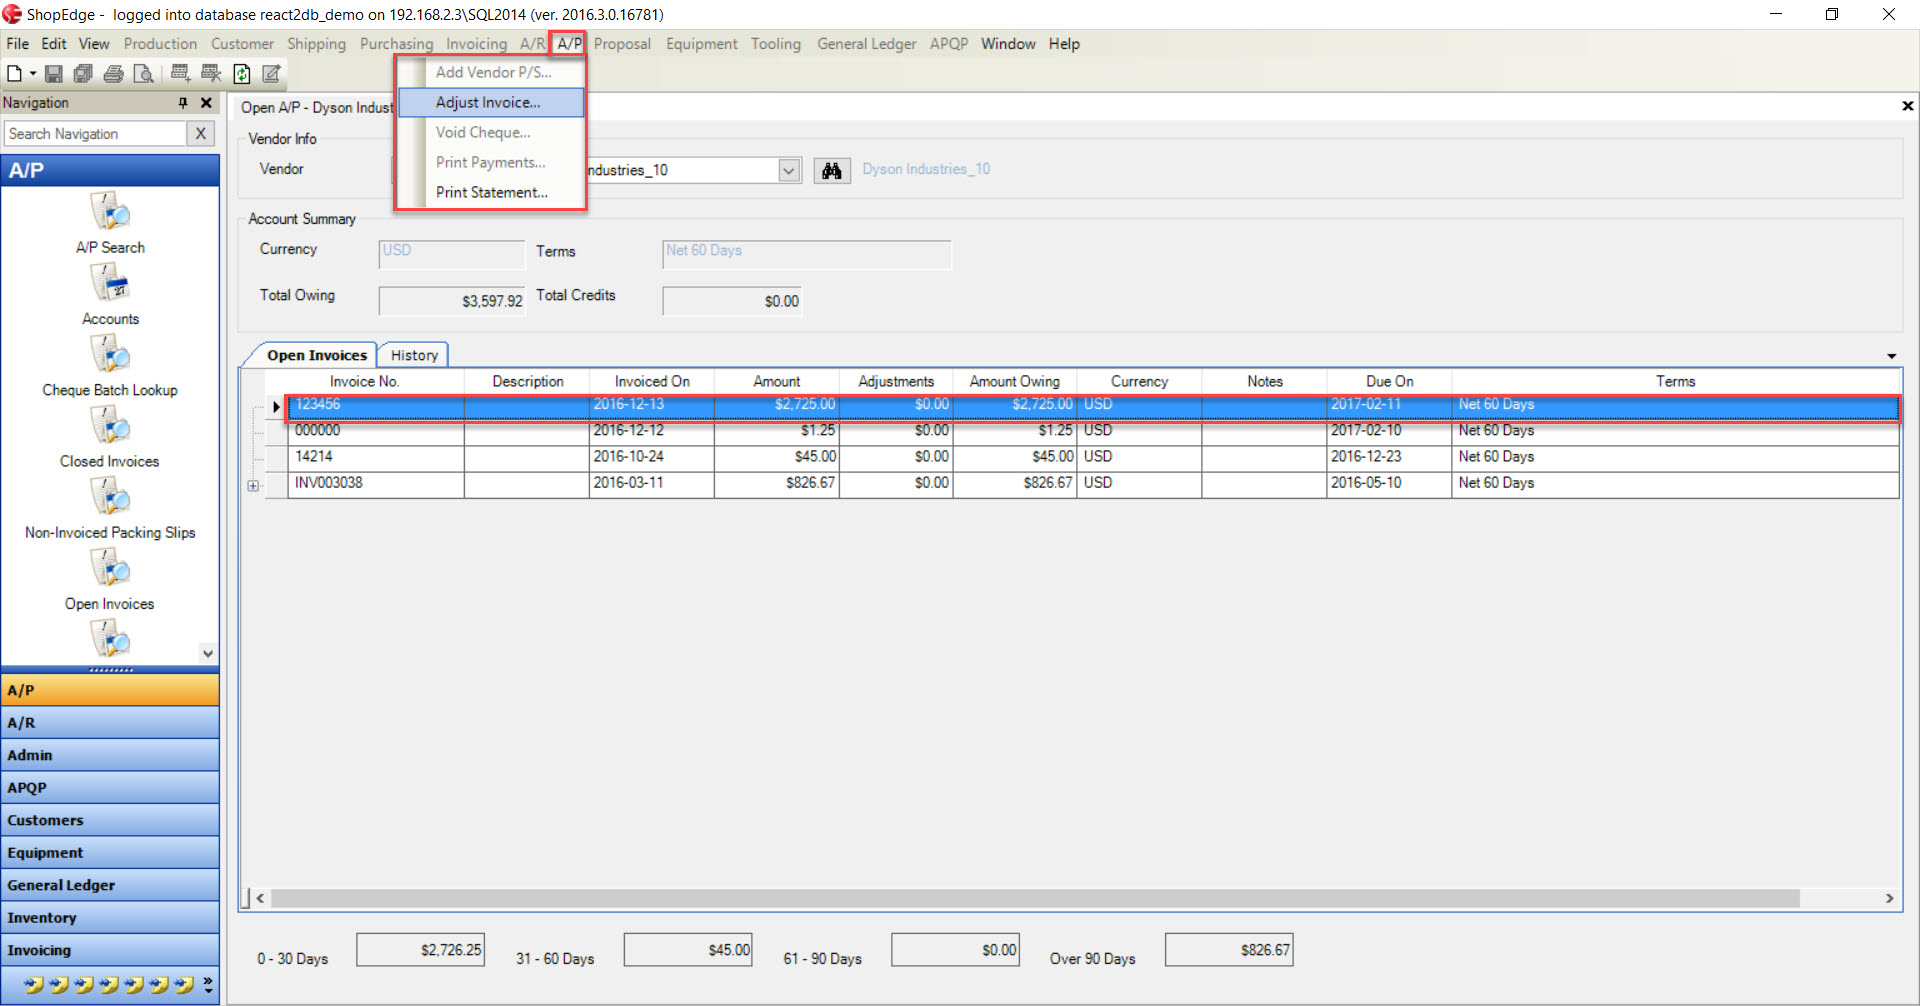Switch to the History tab
This screenshot has height=1006, width=1920.
pyautogui.click(x=414, y=355)
